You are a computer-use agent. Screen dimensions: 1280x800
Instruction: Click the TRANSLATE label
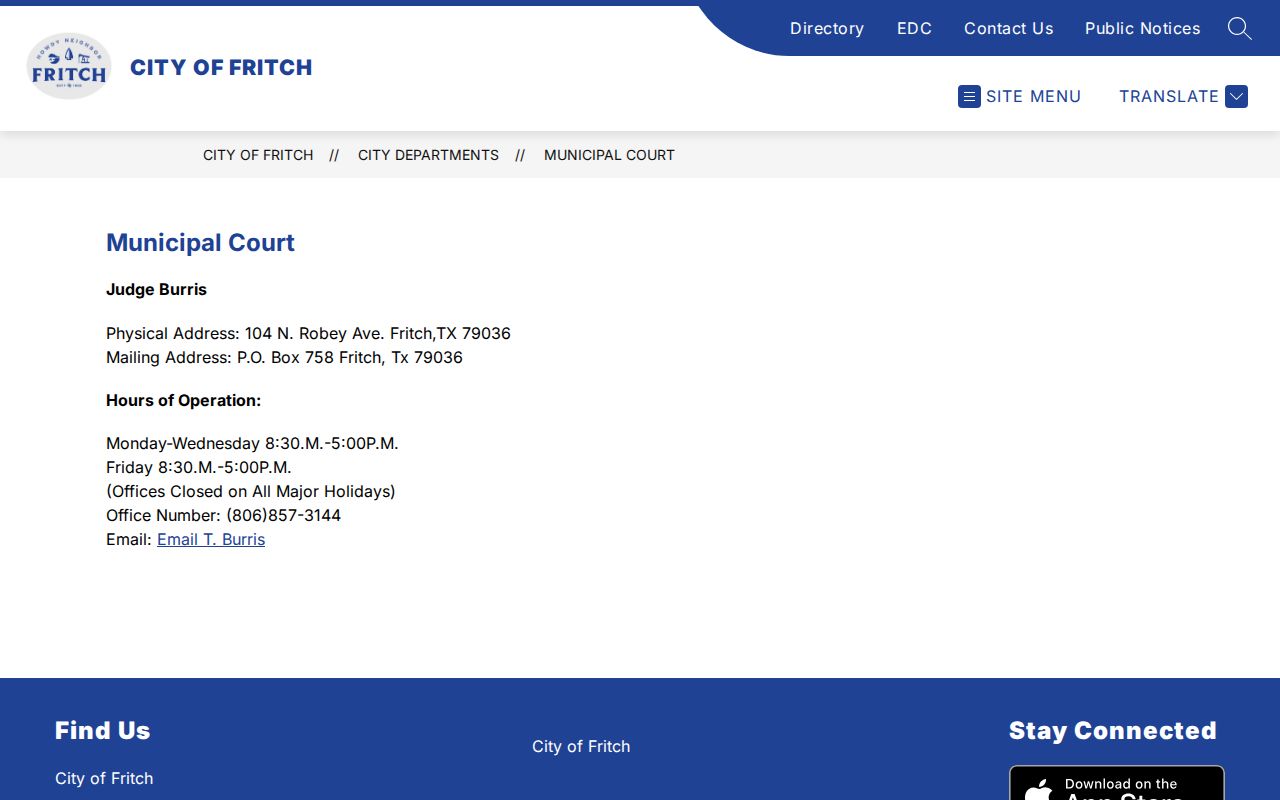[x=1169, y=96]
